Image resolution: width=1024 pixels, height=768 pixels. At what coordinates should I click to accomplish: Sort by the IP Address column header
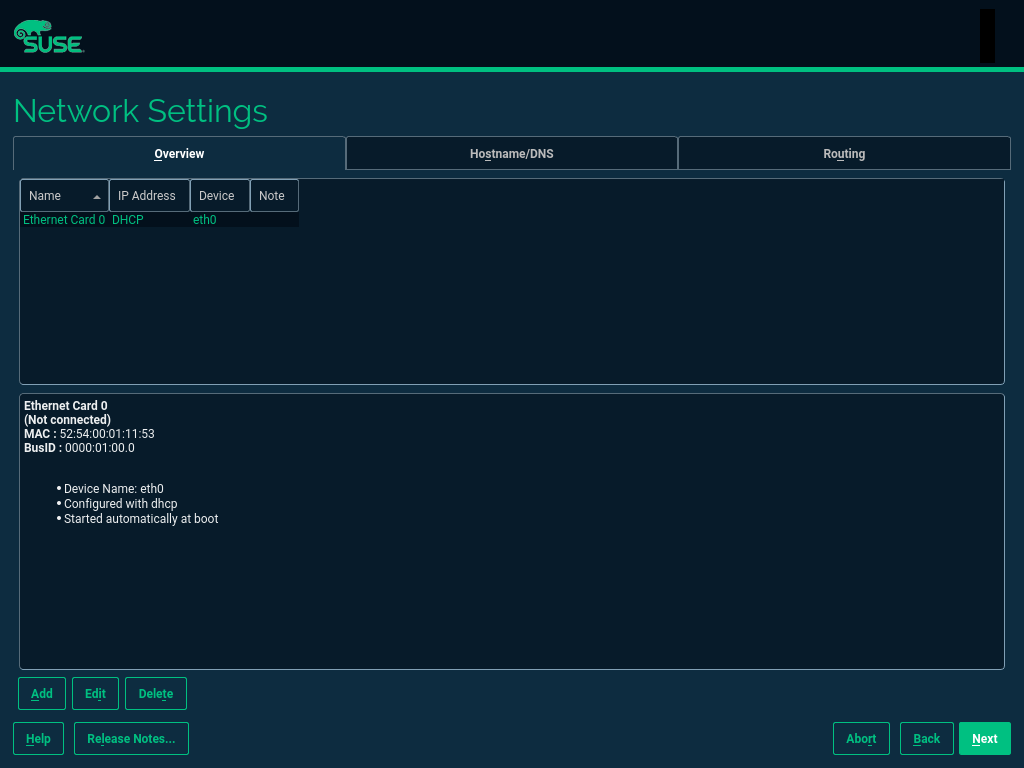tap(148, 196)
